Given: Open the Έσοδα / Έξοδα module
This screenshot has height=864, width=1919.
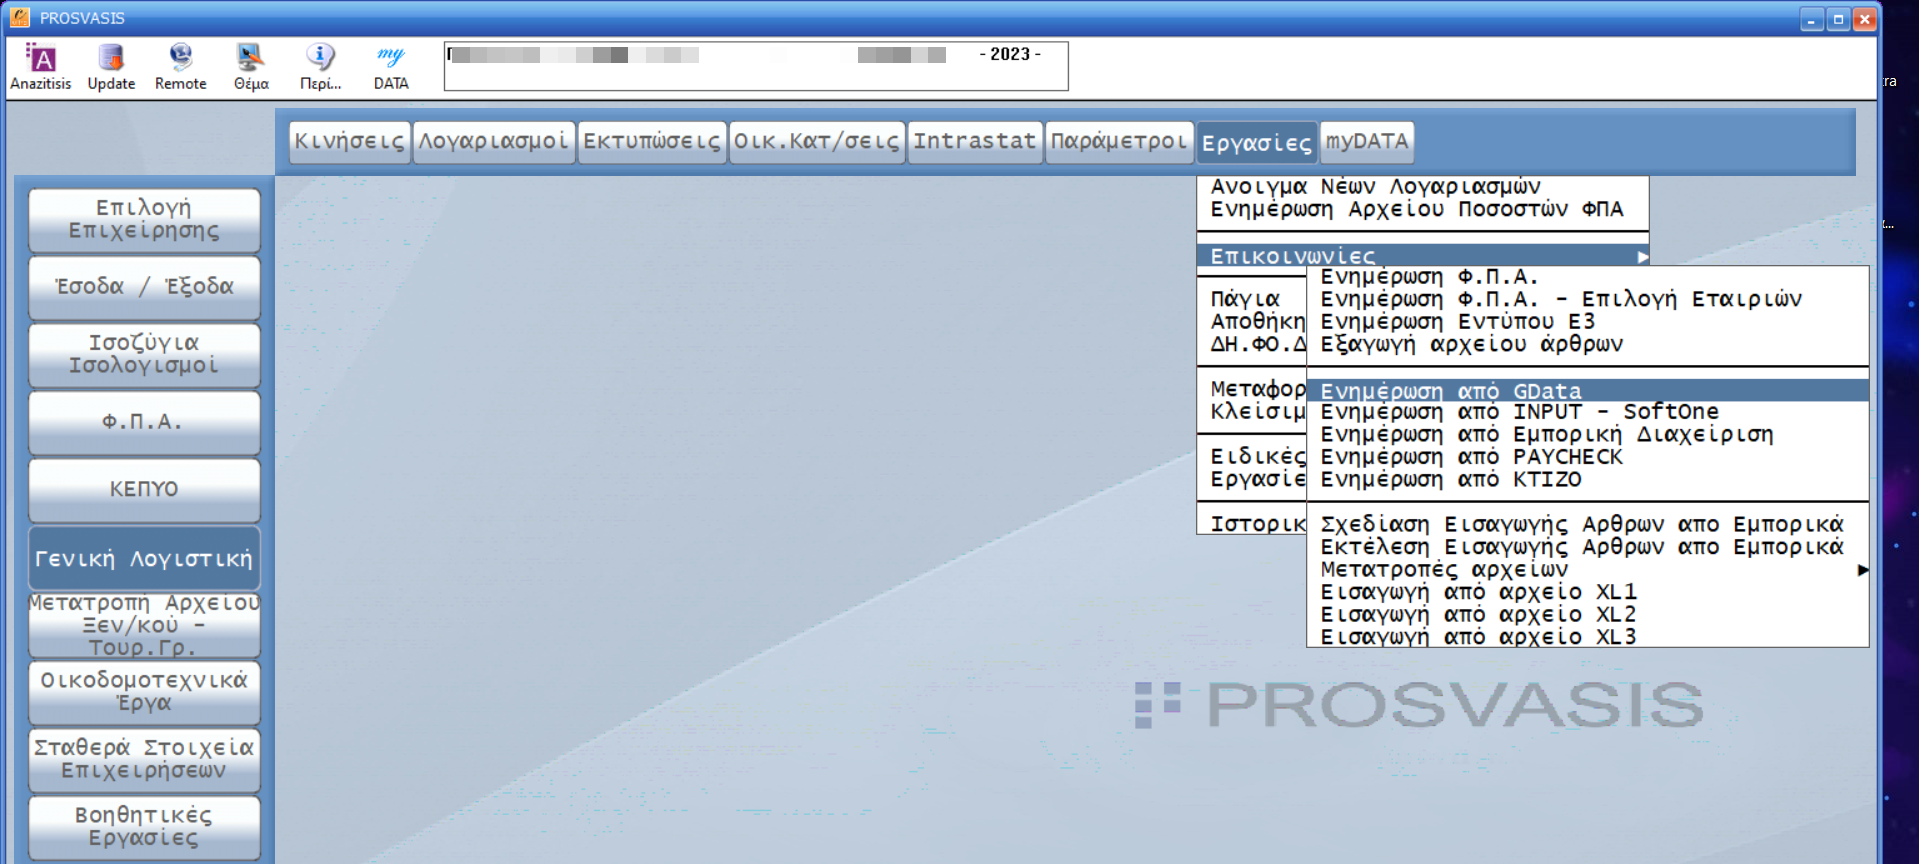Looking at the screenshot, I should [144, 287].
